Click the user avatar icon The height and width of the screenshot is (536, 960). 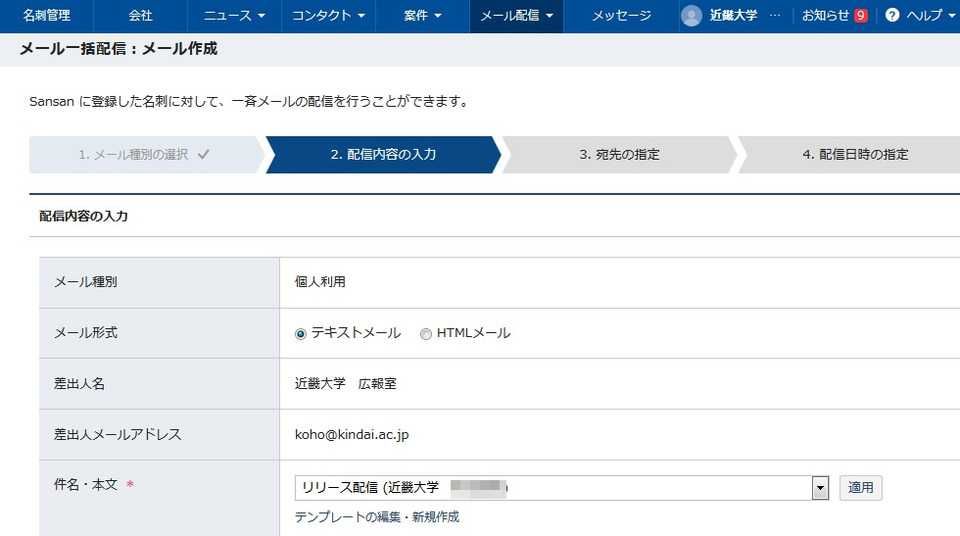[691, 16]
